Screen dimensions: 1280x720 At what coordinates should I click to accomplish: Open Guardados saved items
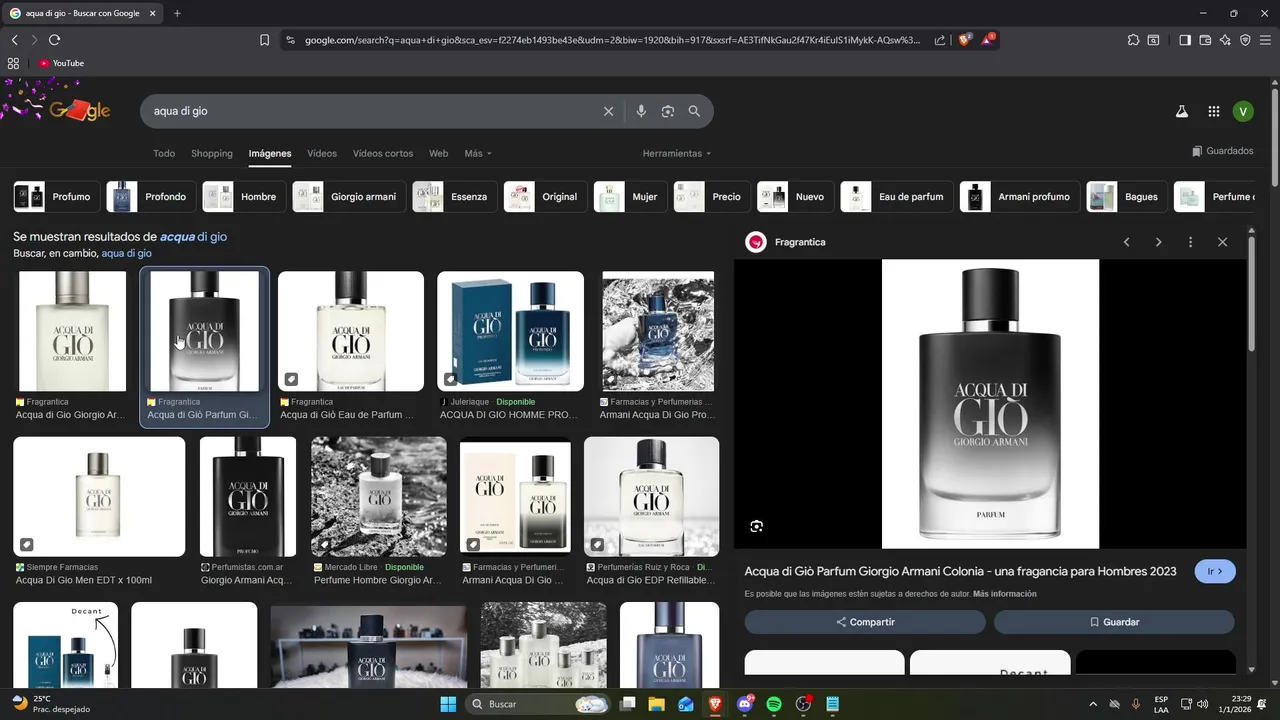pos(1222,151)
